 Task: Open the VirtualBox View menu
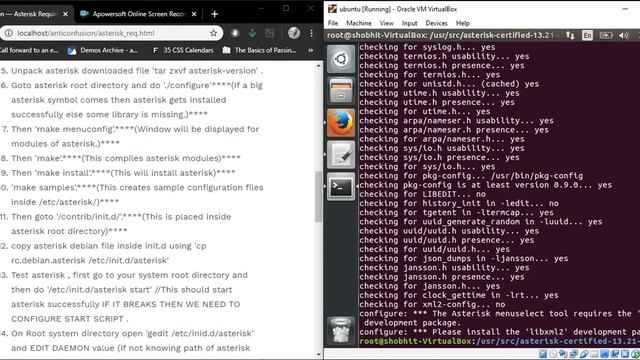coord(386,23)
